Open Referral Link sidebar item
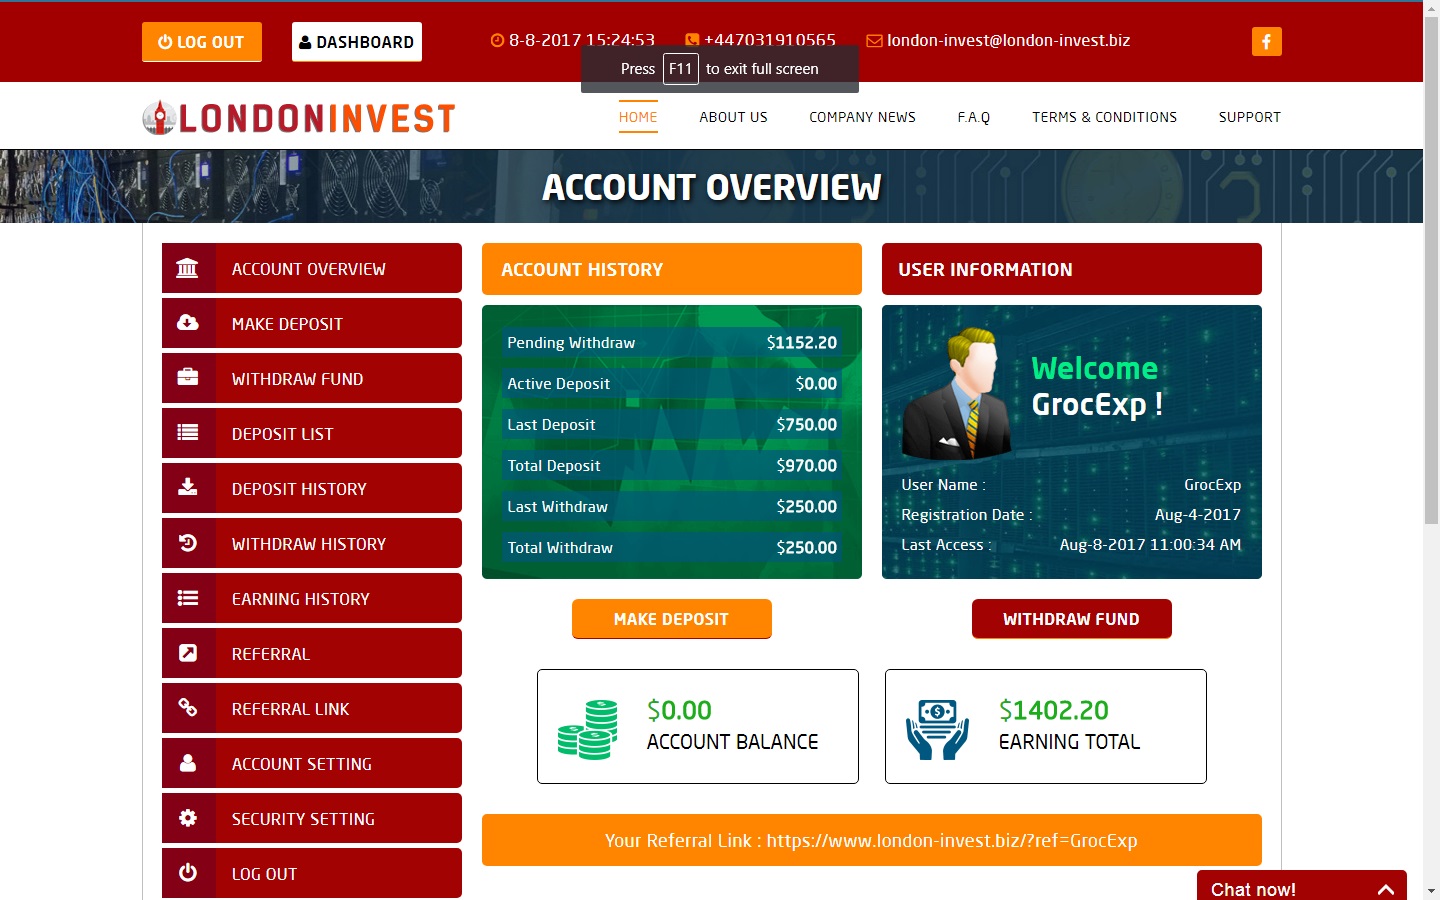Screen dimensions: 1440x900 (x=312, y=708)
